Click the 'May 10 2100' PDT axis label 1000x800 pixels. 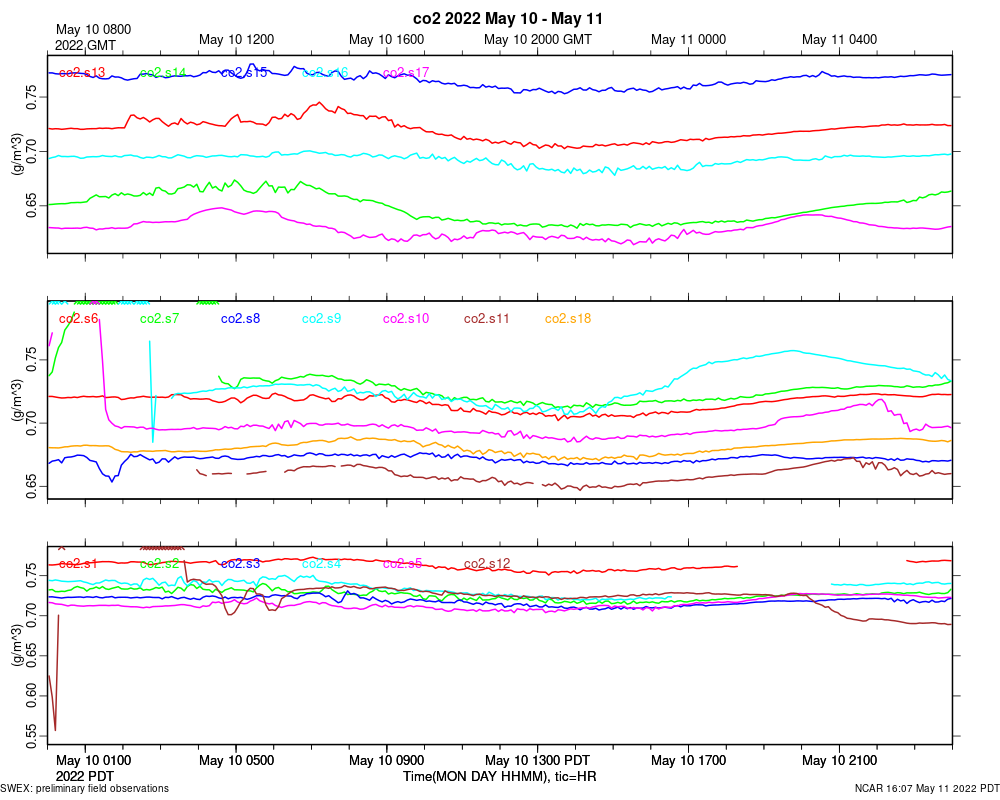tap(839, 760)
